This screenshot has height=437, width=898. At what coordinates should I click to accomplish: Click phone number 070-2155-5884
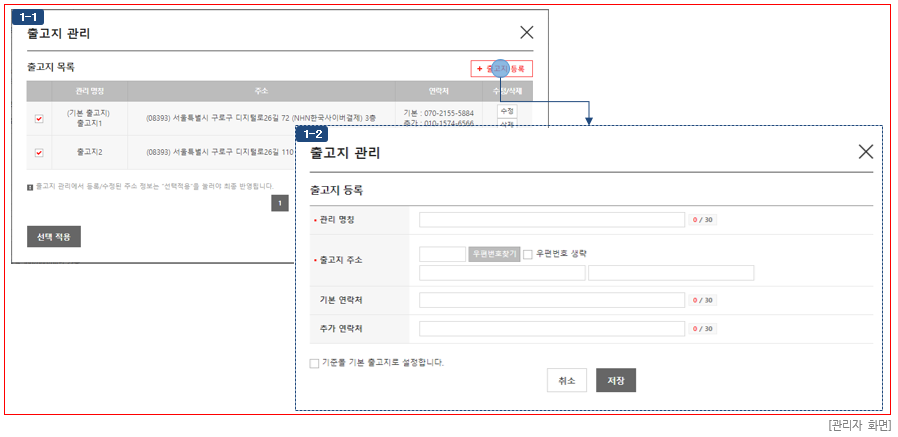447,113
